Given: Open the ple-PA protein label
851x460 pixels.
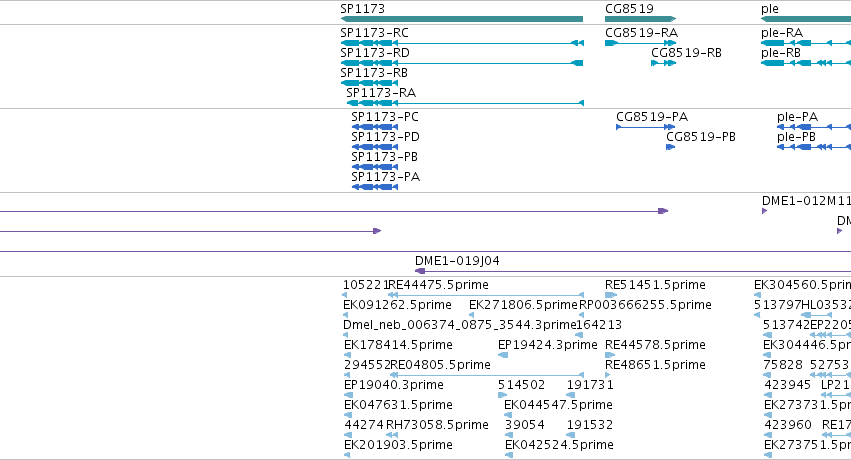Looking at the screenshot, I should click(x=797, y=117).
